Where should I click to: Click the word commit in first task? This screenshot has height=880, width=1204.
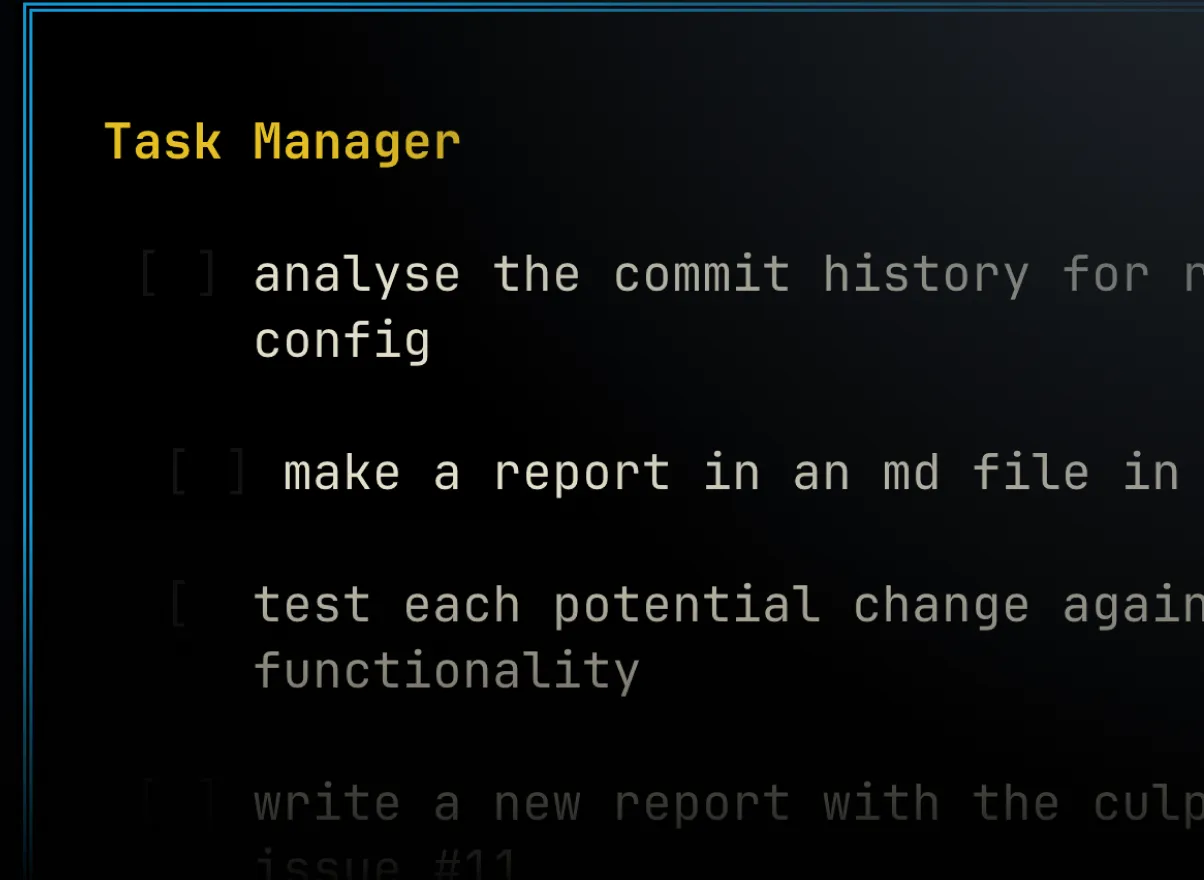[x=701, y=275]
